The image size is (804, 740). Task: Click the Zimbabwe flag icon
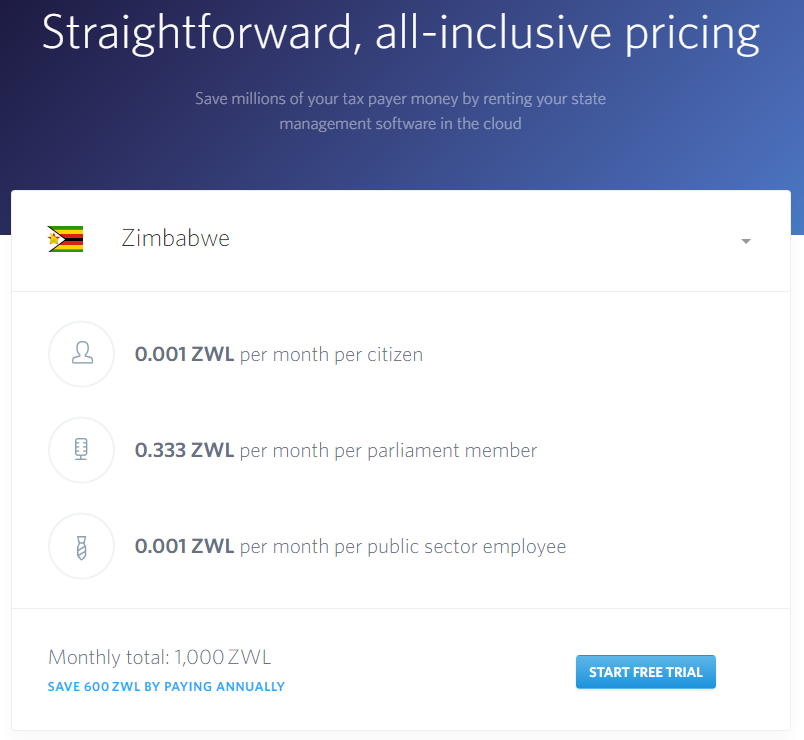click(x=65, y=239)
